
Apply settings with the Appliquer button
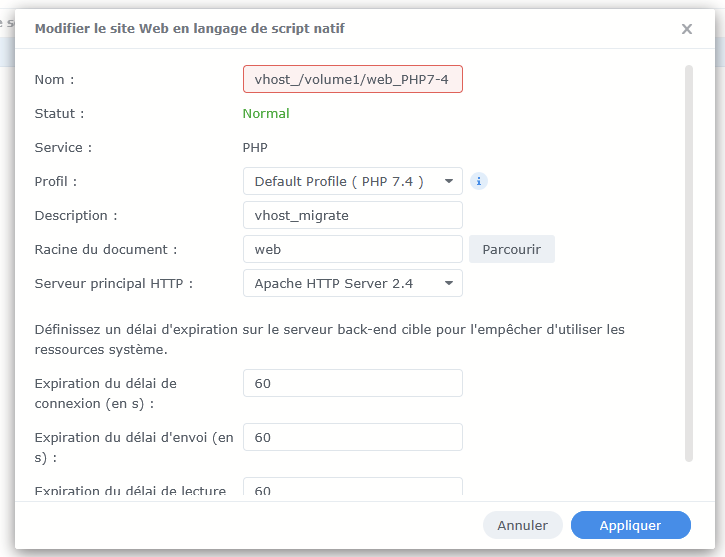[630, 525]
